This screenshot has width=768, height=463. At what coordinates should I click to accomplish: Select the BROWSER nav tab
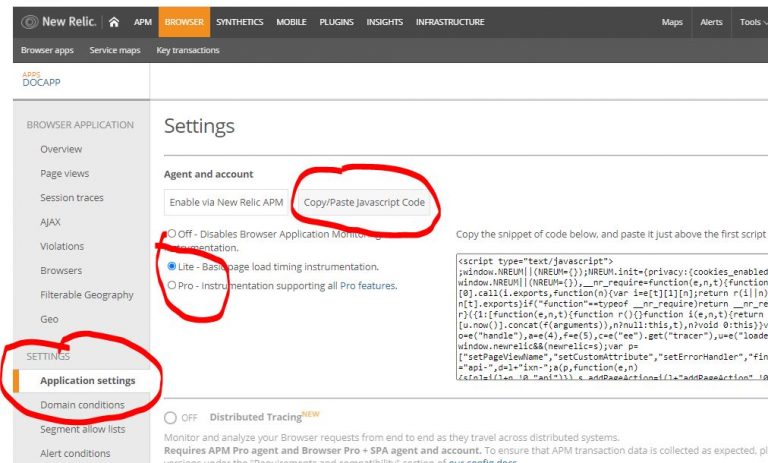(184, 22)
